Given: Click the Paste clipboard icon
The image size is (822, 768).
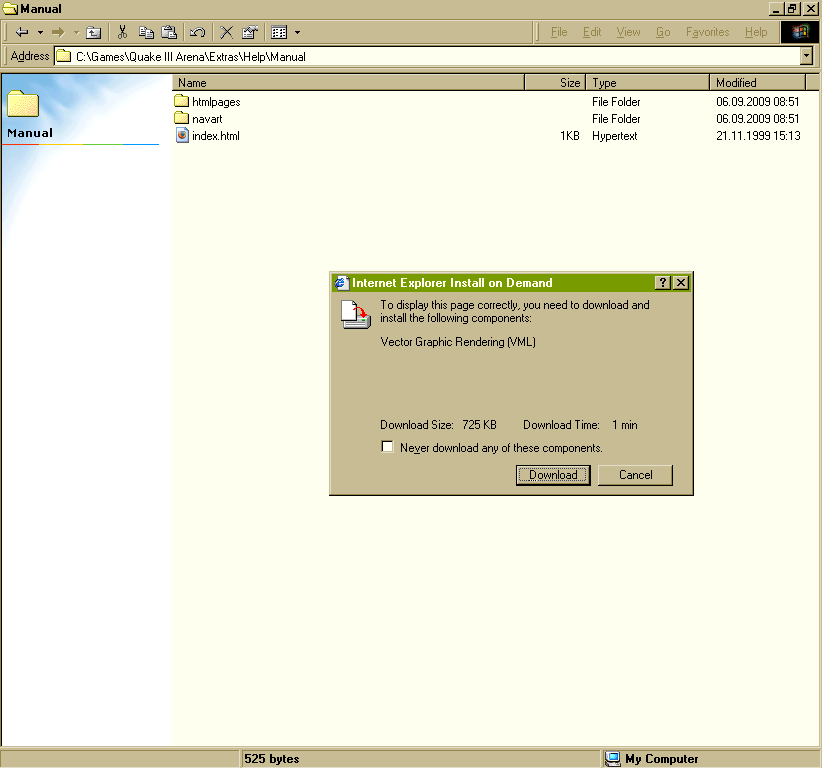Looking at the screenshot, I should pos(169,32).
